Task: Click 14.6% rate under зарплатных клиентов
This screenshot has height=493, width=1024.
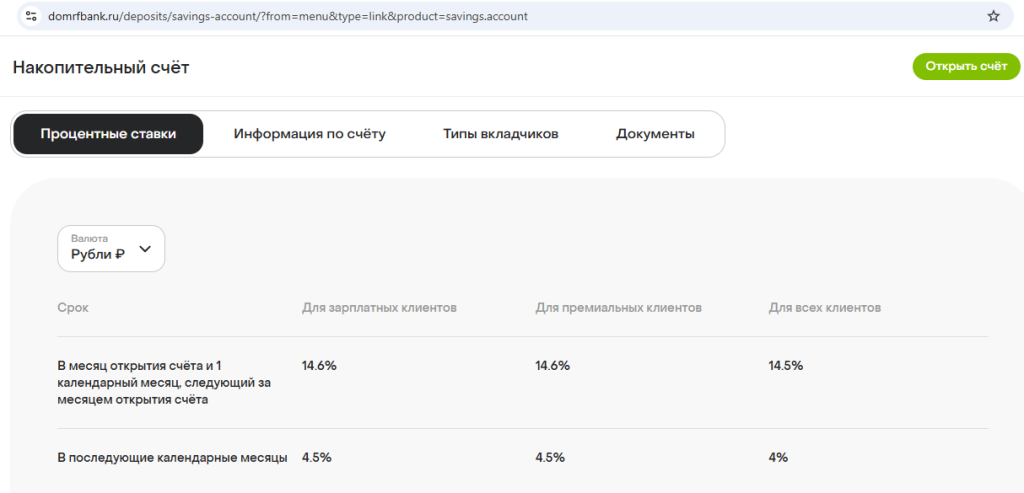Action: pyautogui.click(x=319, y=365)
